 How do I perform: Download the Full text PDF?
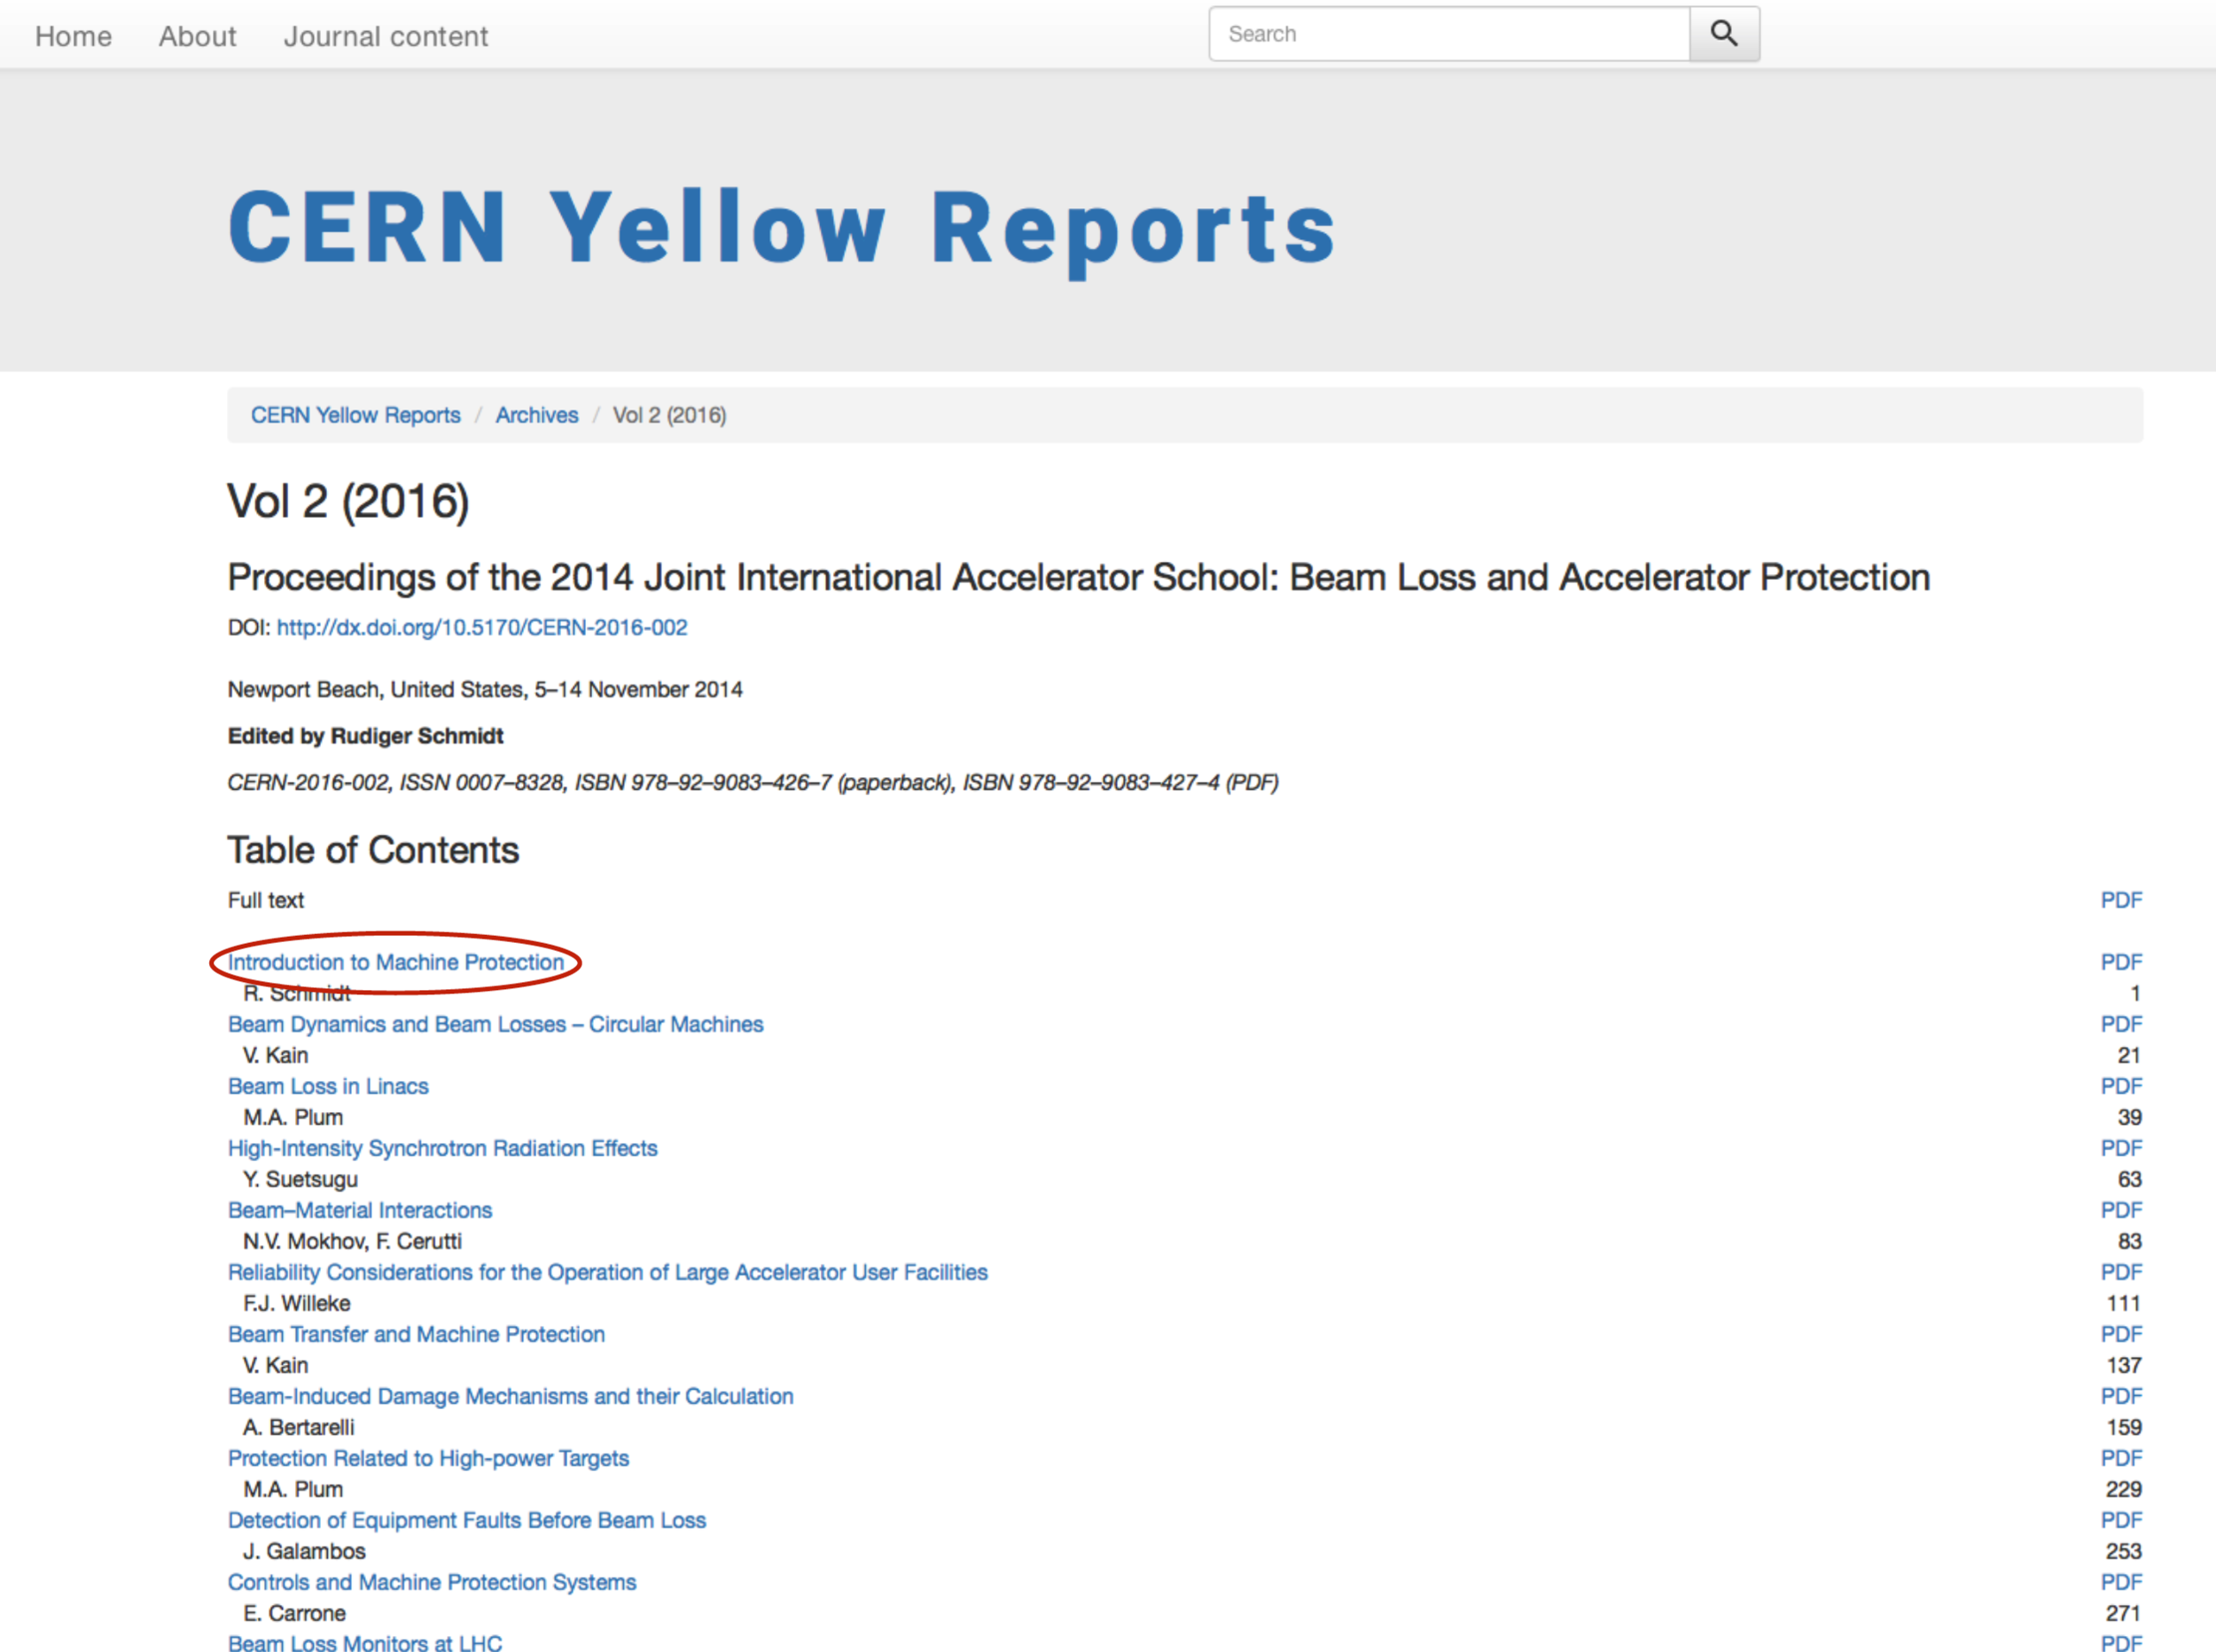click(2120, 900)
